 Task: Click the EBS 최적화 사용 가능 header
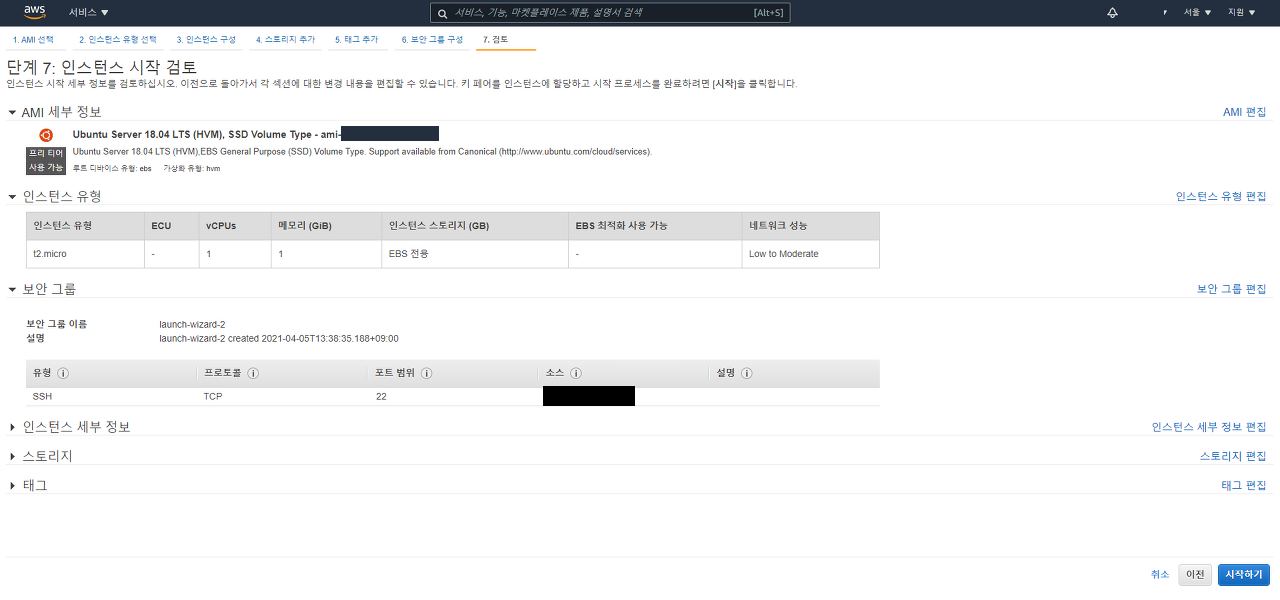click(x=655, y=226)
